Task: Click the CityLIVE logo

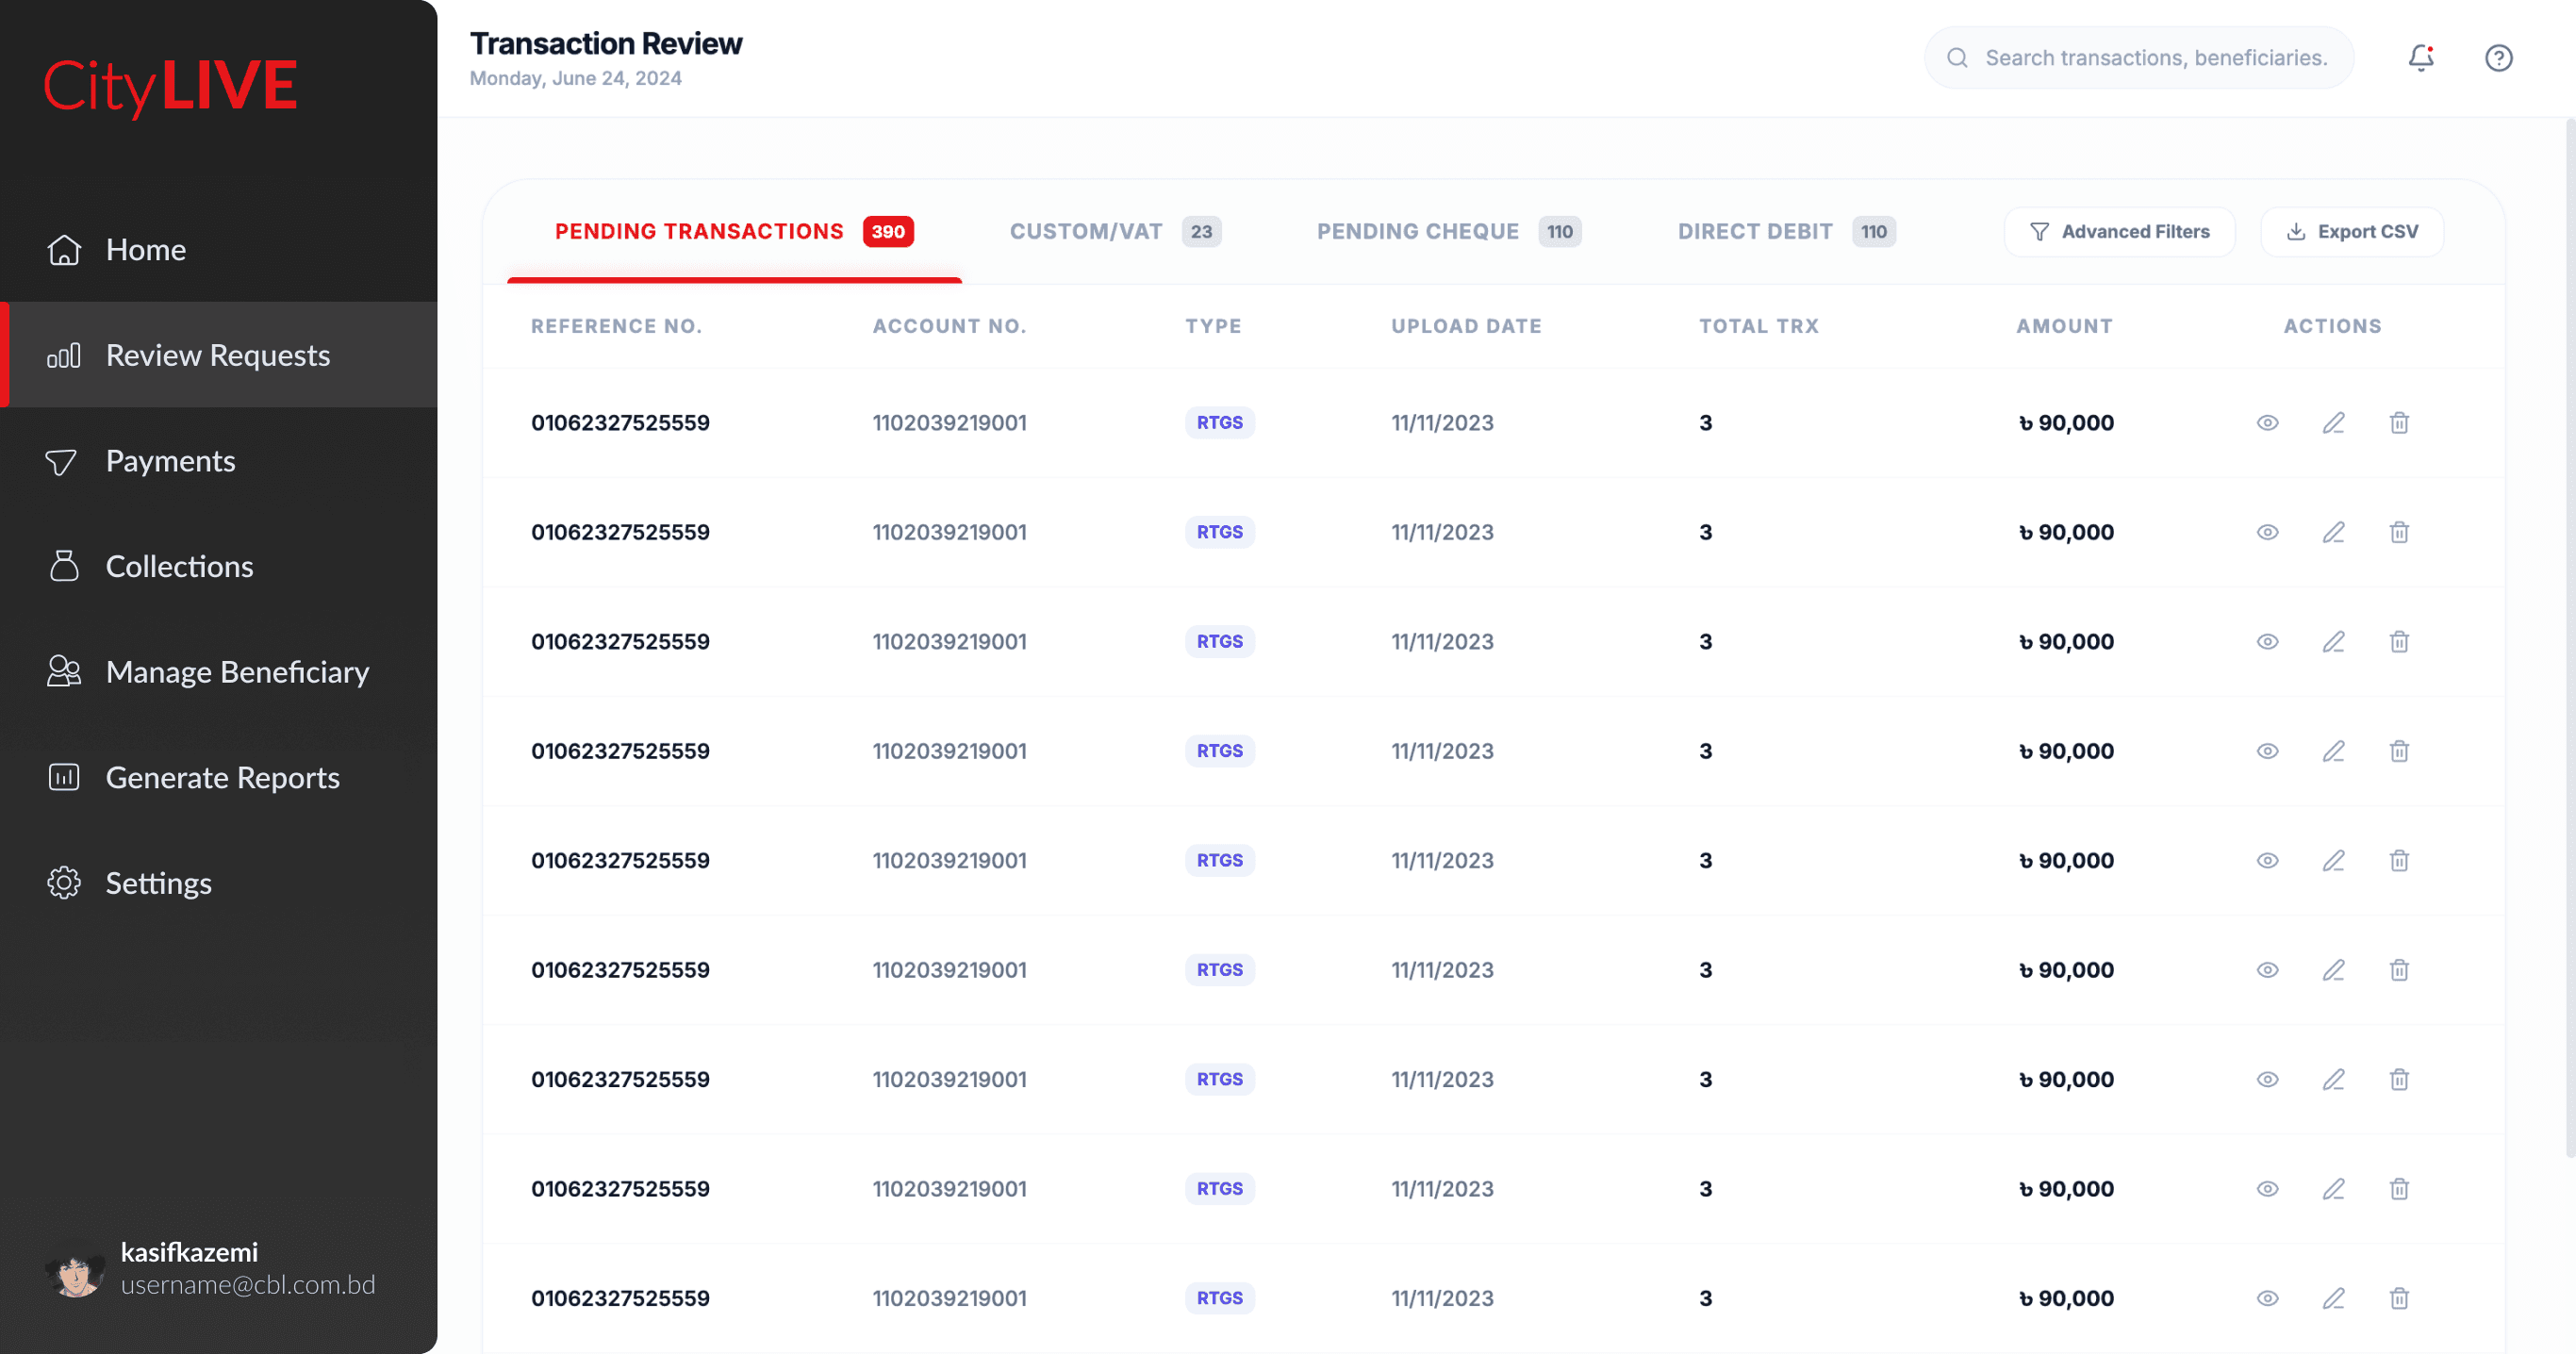Action: pos(170,86)
